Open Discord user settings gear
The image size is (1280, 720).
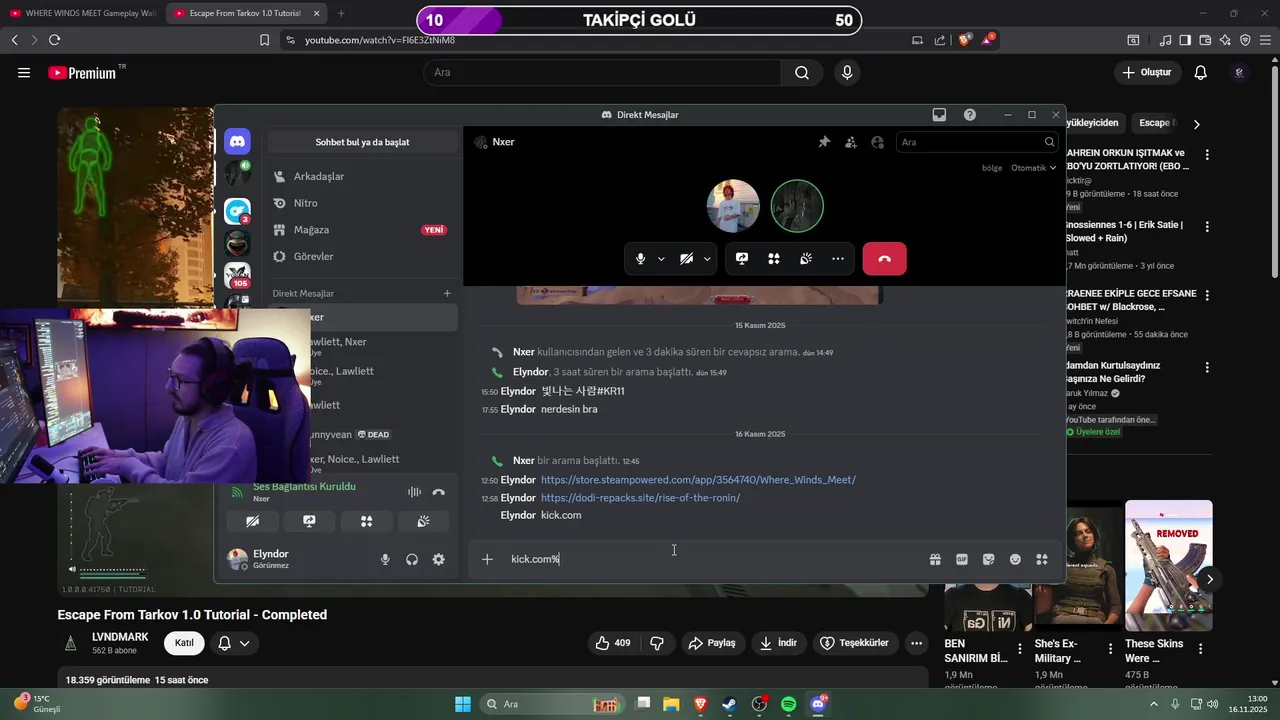coord(438,560)
